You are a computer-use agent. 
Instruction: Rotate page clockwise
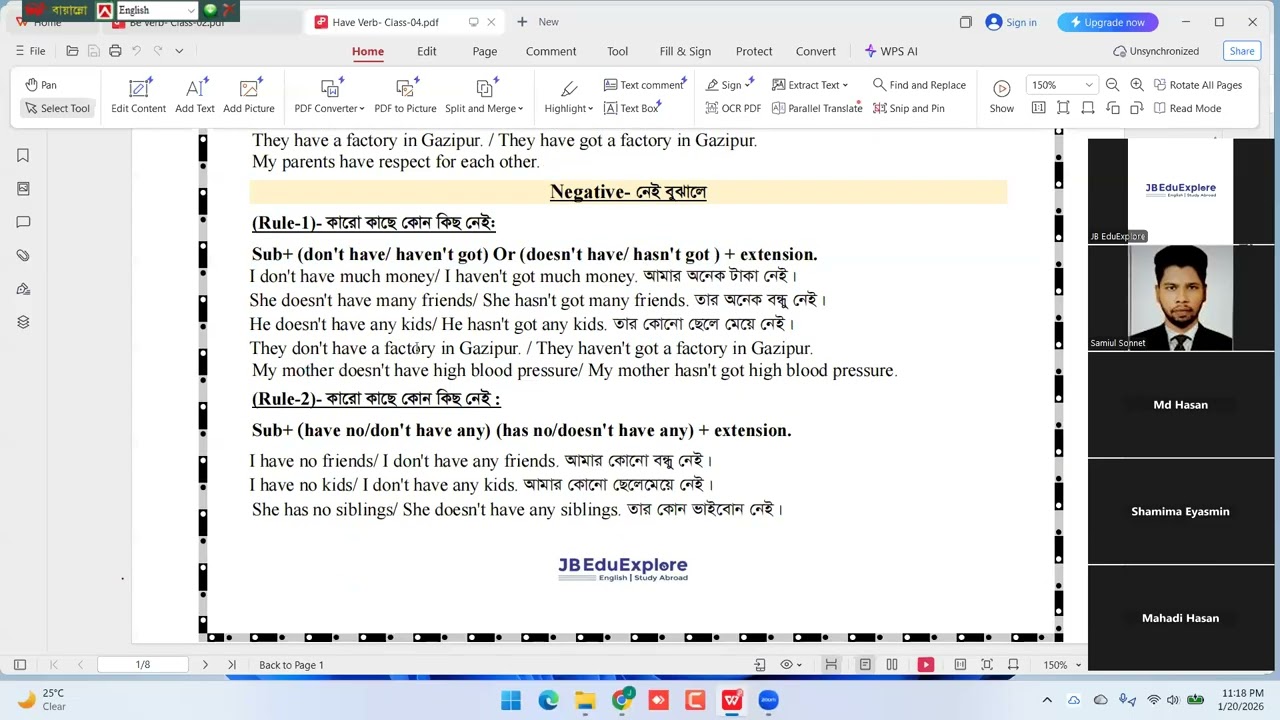pos(1137,108)
